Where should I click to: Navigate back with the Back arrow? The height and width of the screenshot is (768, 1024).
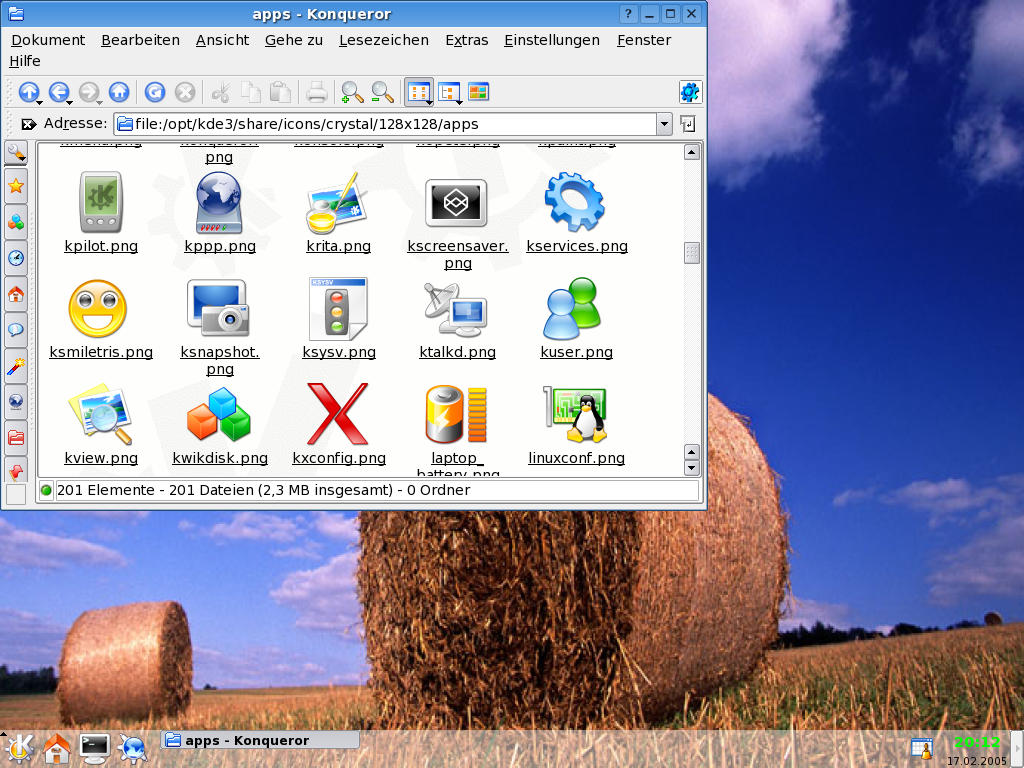(59, 92)
